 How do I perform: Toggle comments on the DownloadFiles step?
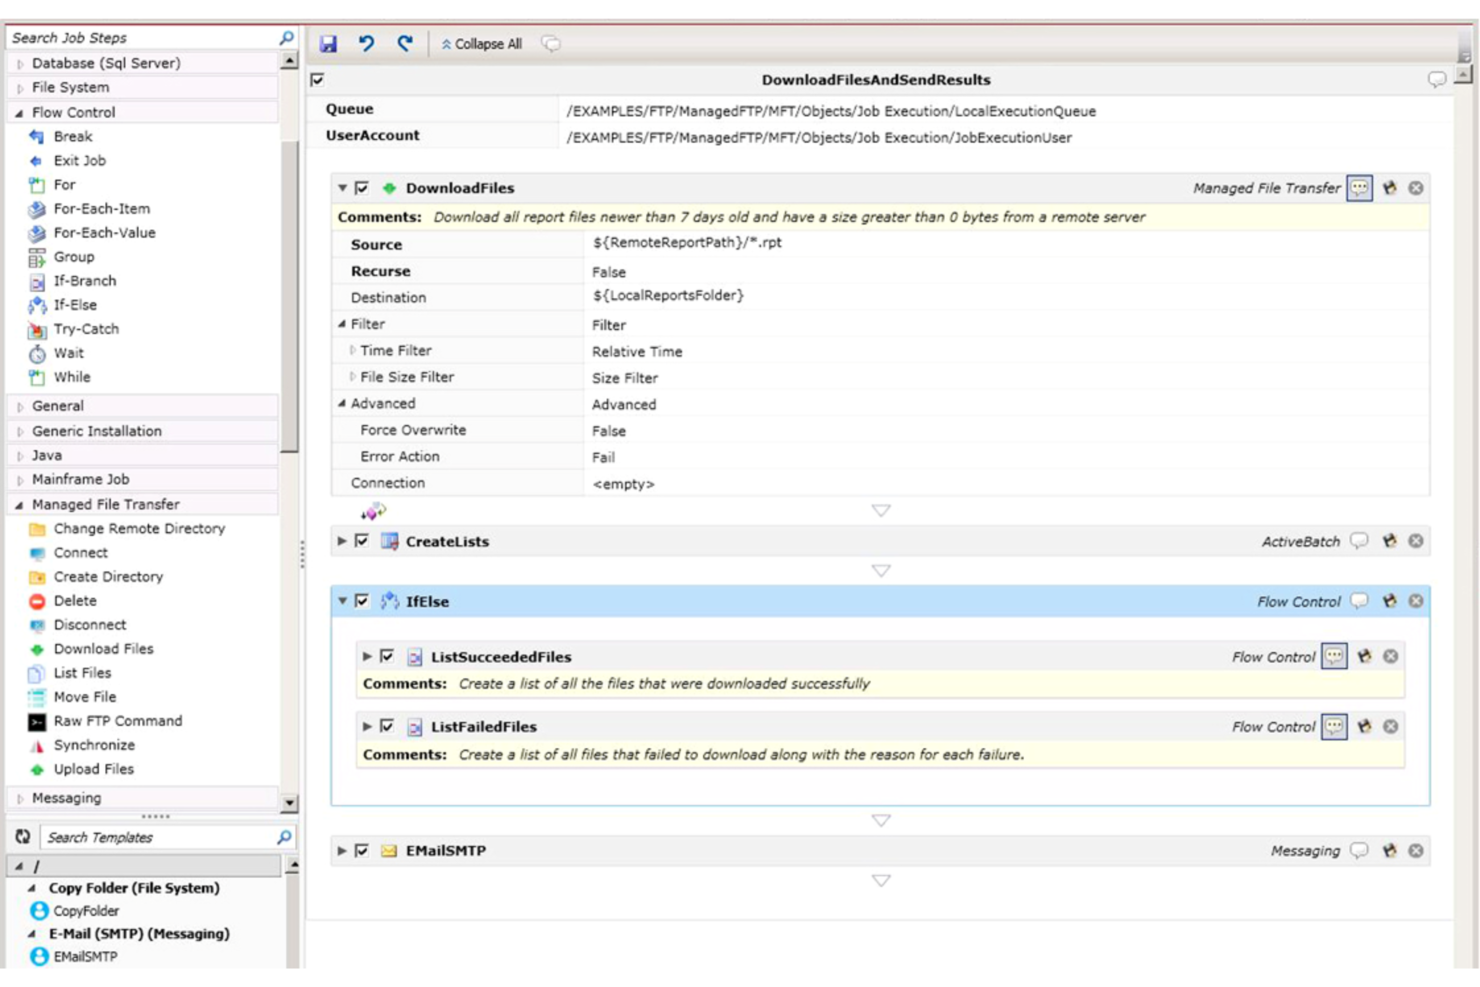(1359, 187)
